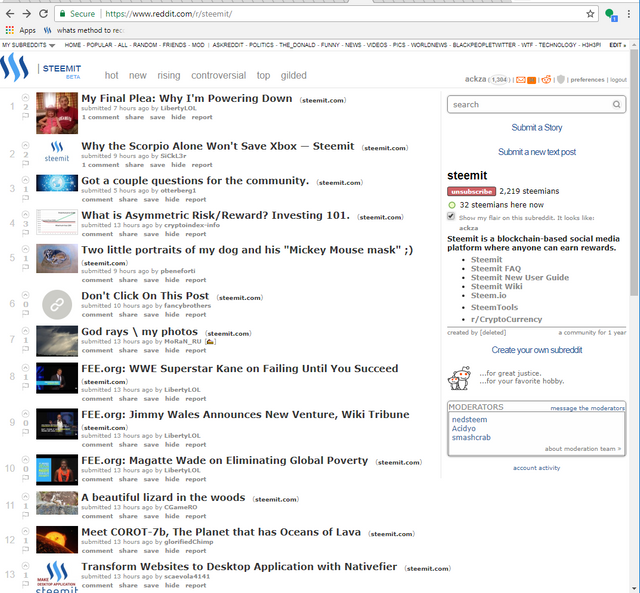Go forward with the browser forward arrow
The height and width of the screenshot is (593, 640).
[x=27, y=14]
